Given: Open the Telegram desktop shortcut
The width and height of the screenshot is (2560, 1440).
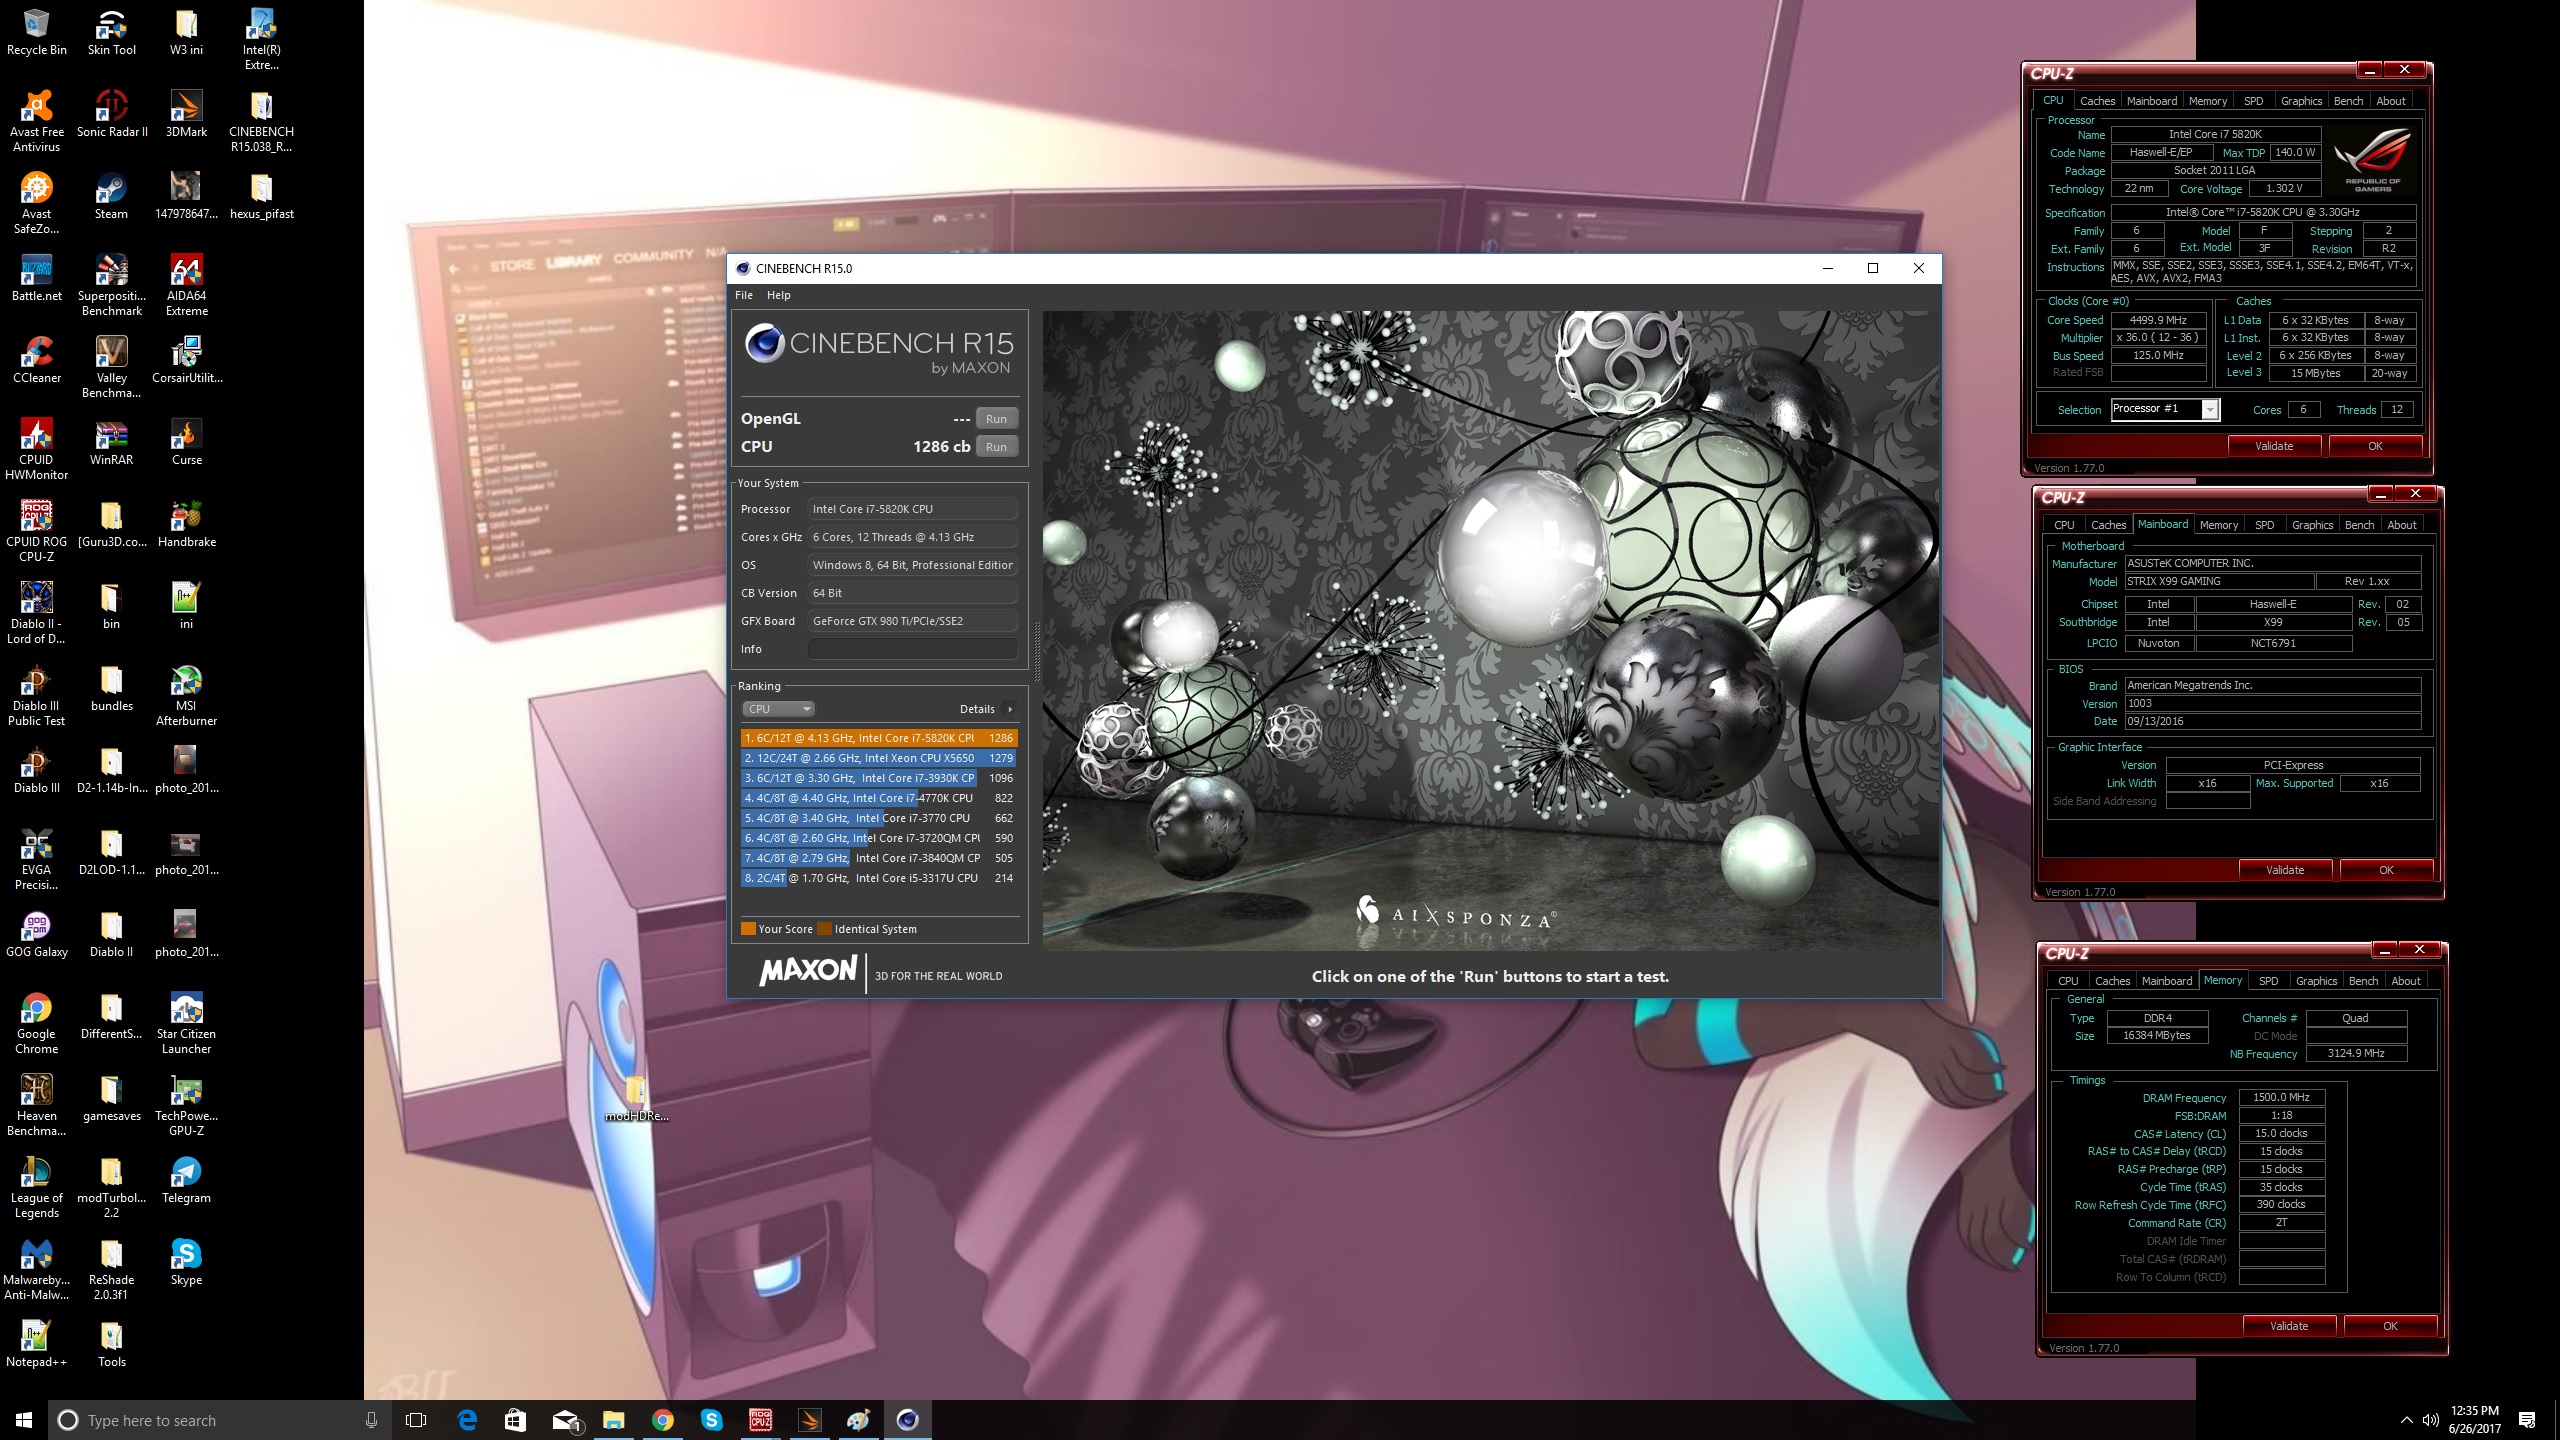Looking at the screenshot, I should coord(186,1180).
